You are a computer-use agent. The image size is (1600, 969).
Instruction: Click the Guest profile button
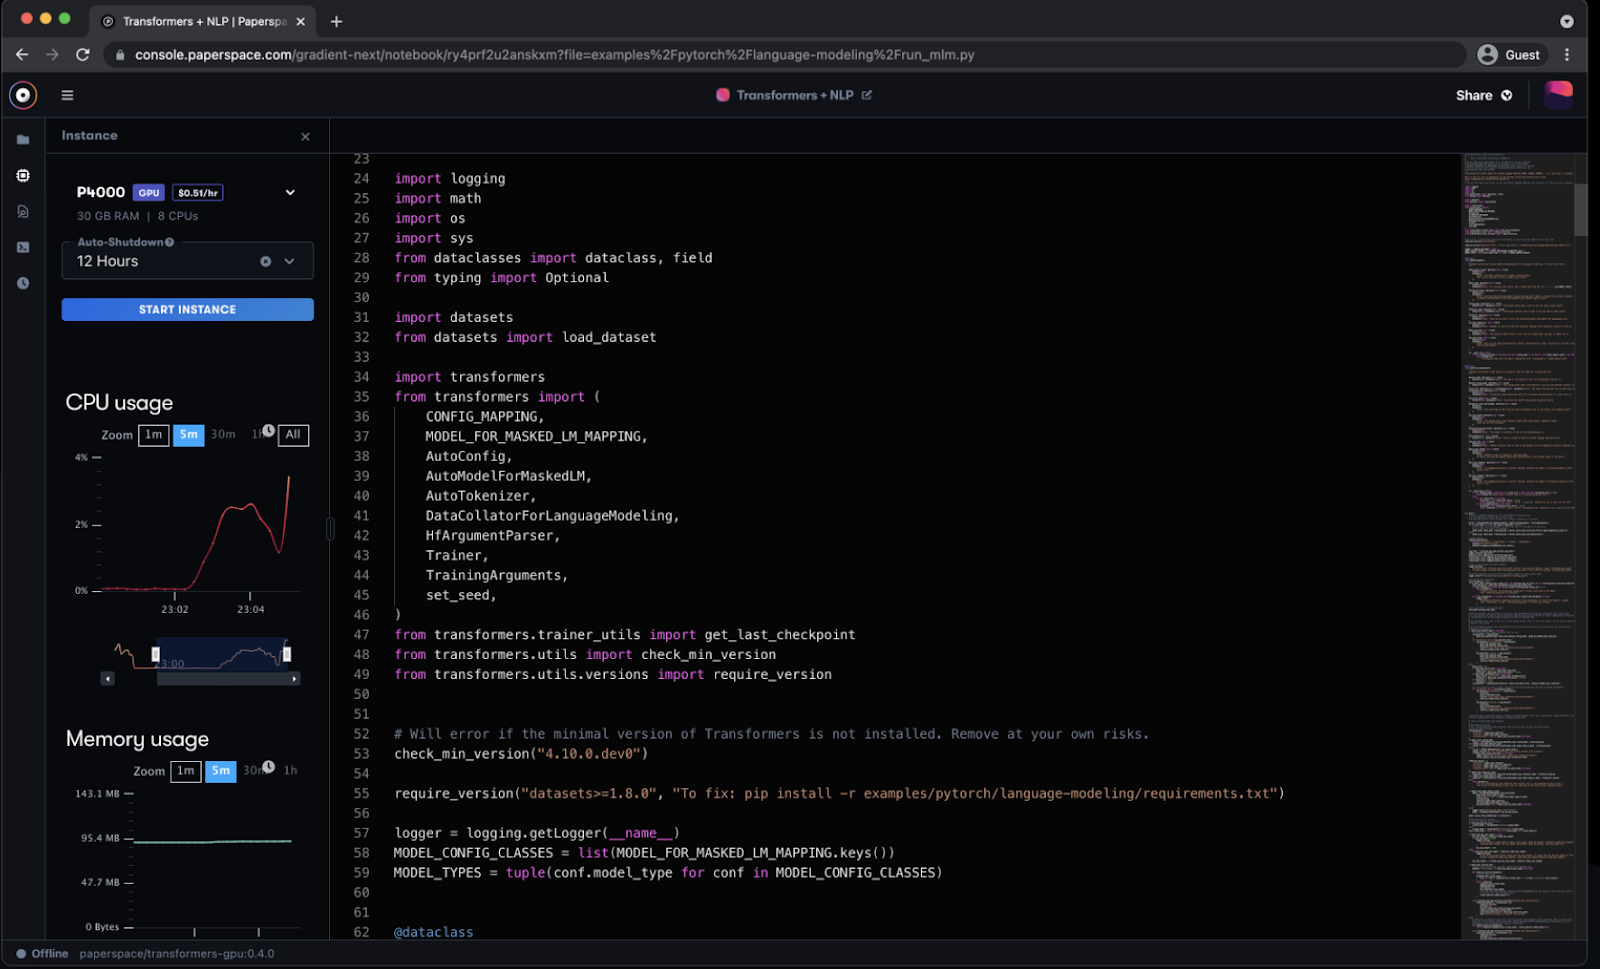point(1509,55)
